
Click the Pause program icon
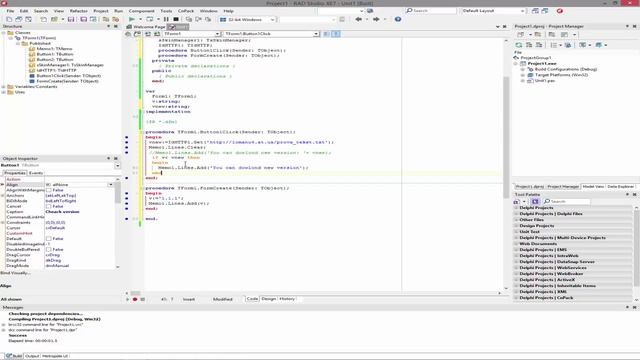(166, 19)
